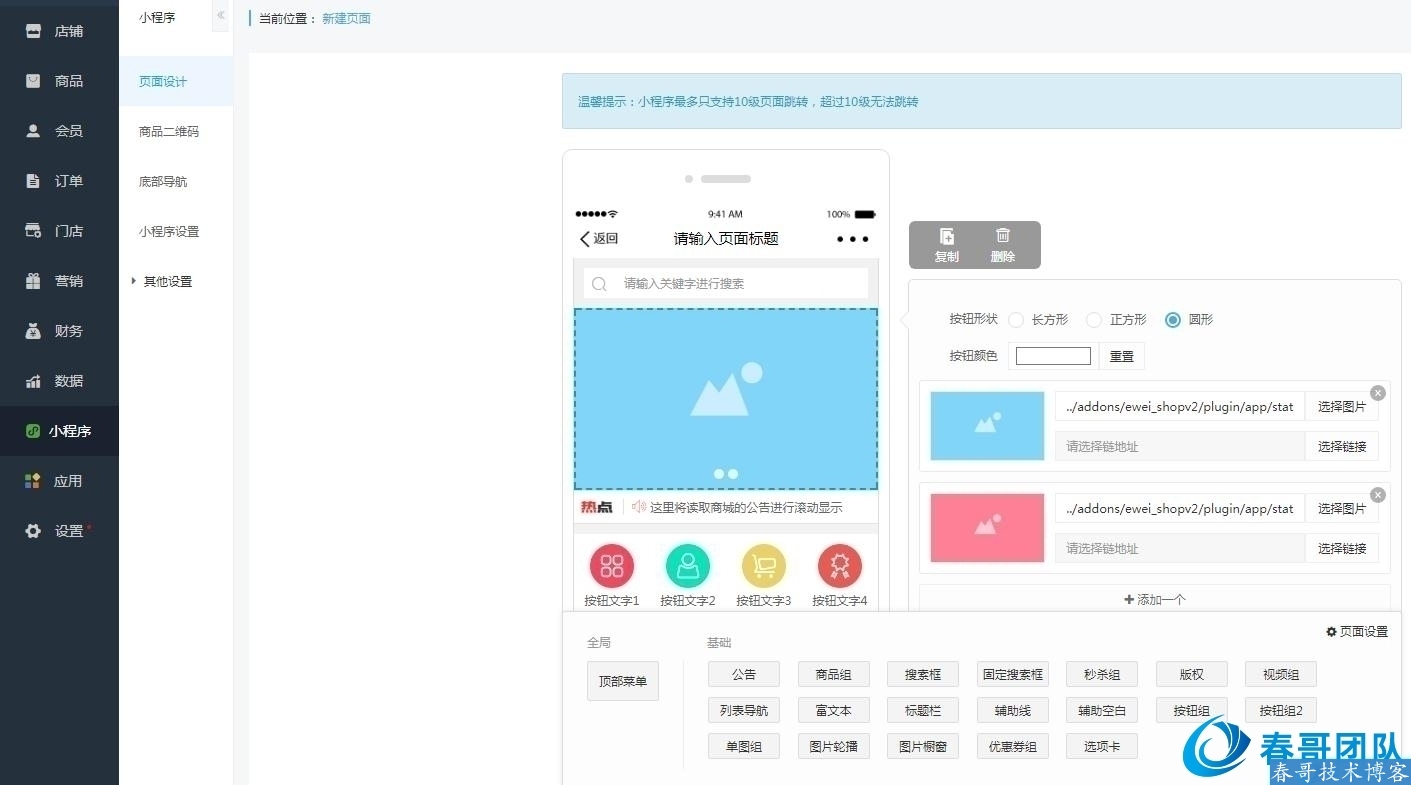Click the pink image thumbnail in editor
The height and width of the screenshot is (785, 1411).
click(987, 528)
